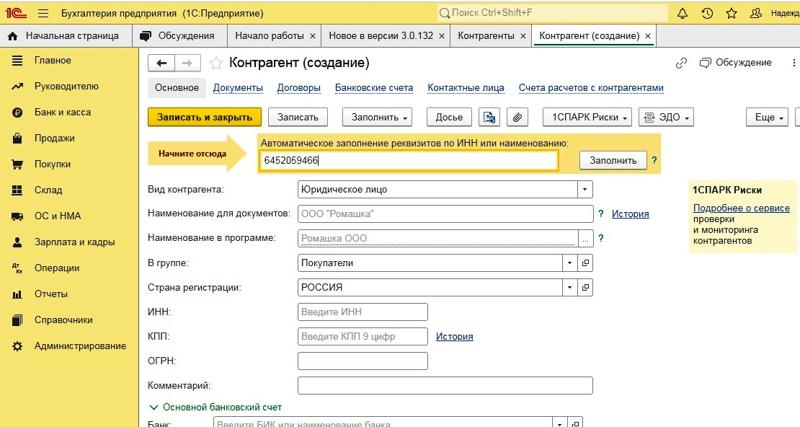Click the Записать и закрыть button
800x427 pixels.
click(x=205, y=117)
